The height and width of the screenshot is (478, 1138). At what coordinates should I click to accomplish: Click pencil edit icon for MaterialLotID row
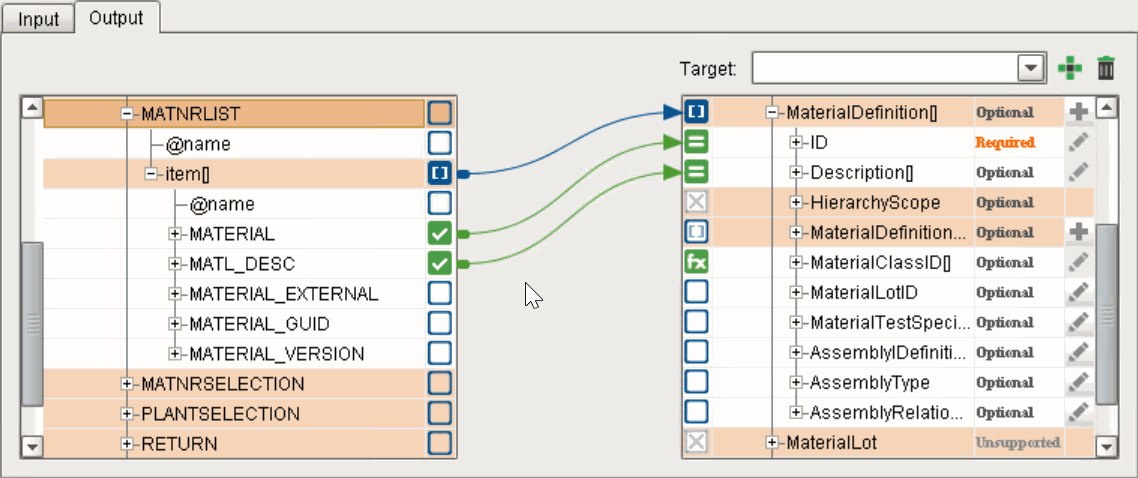coord(1078,292)
